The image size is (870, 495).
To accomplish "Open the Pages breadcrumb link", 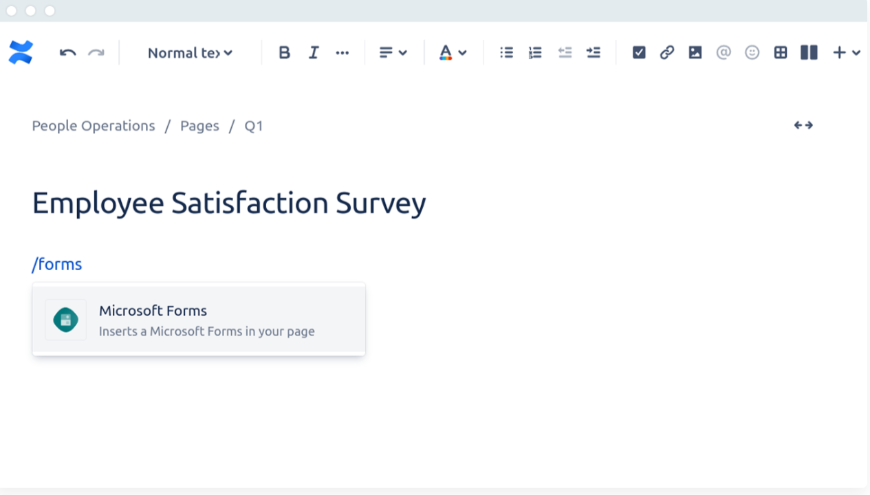I will coord(199,126).
